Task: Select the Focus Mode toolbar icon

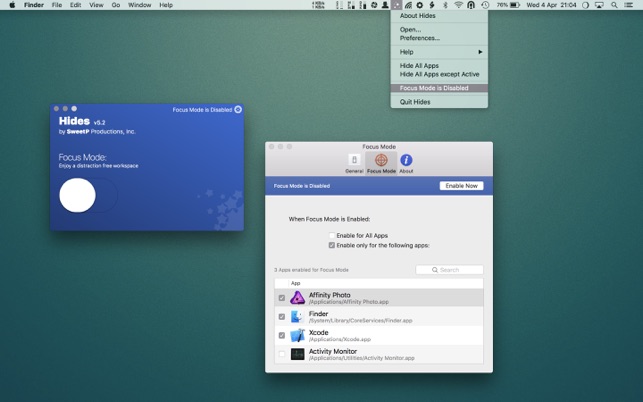Action: pos(381,162)
